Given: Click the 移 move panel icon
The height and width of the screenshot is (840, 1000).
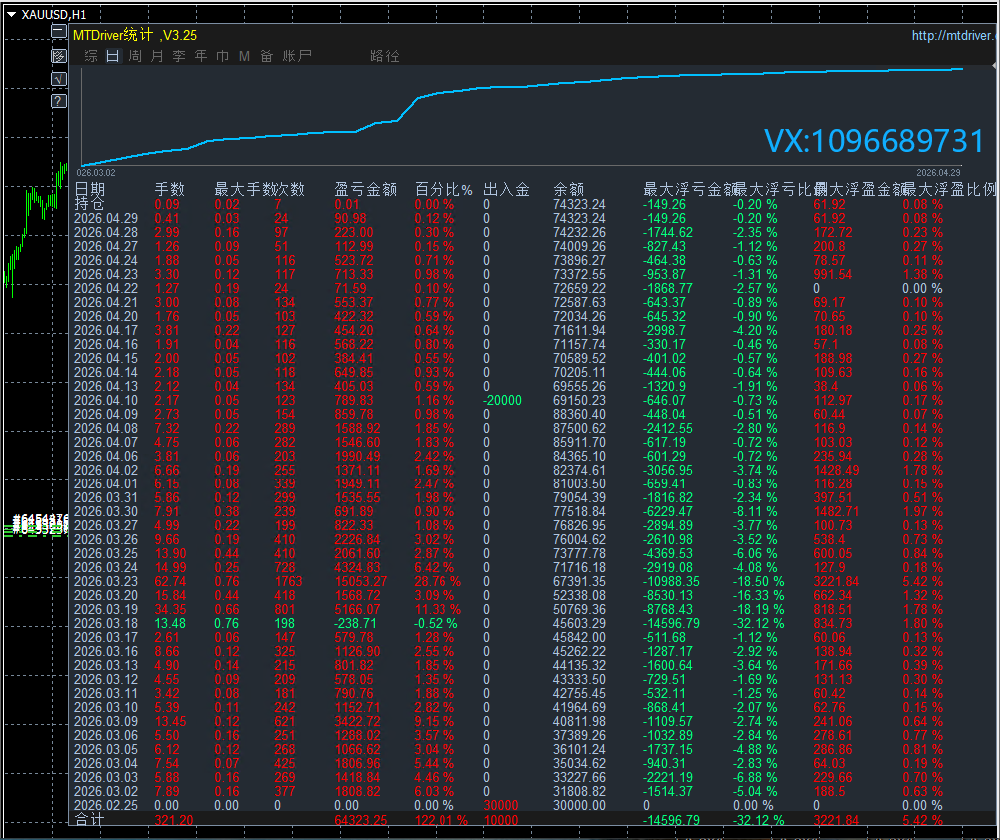Looking at the screenshot, I should [x=59, y=56].
